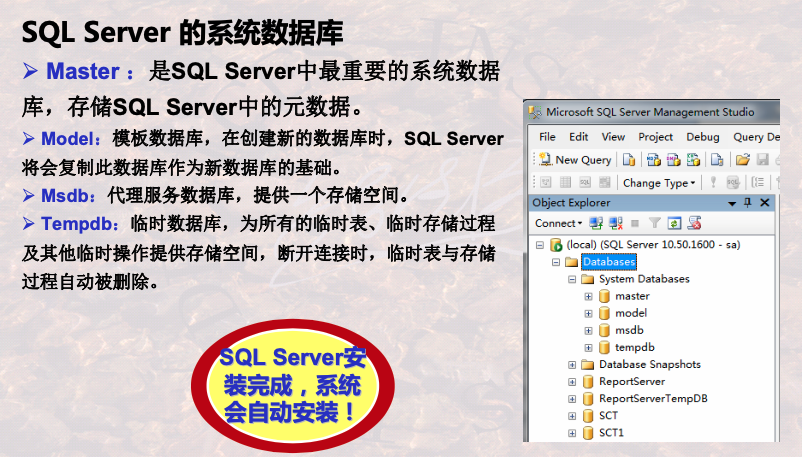Click the Show Criteria Pane grid icon
This screenshot has width=802, height=457.
click(x=565, y=182)
